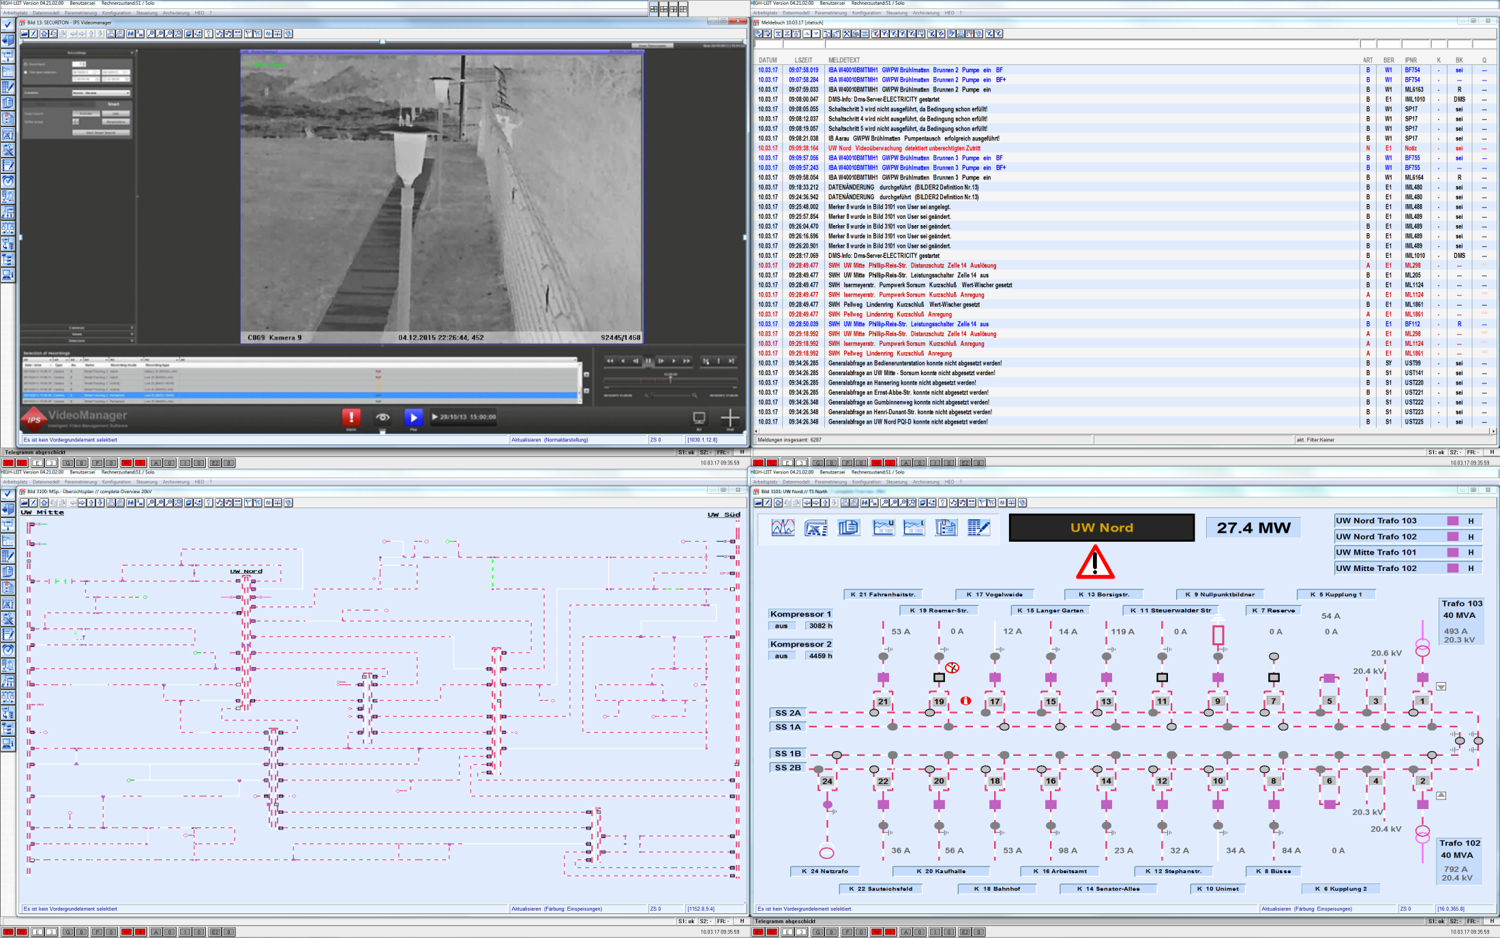
Task: Open the Archivierung menu in message log window
Action: click(925, 13)
